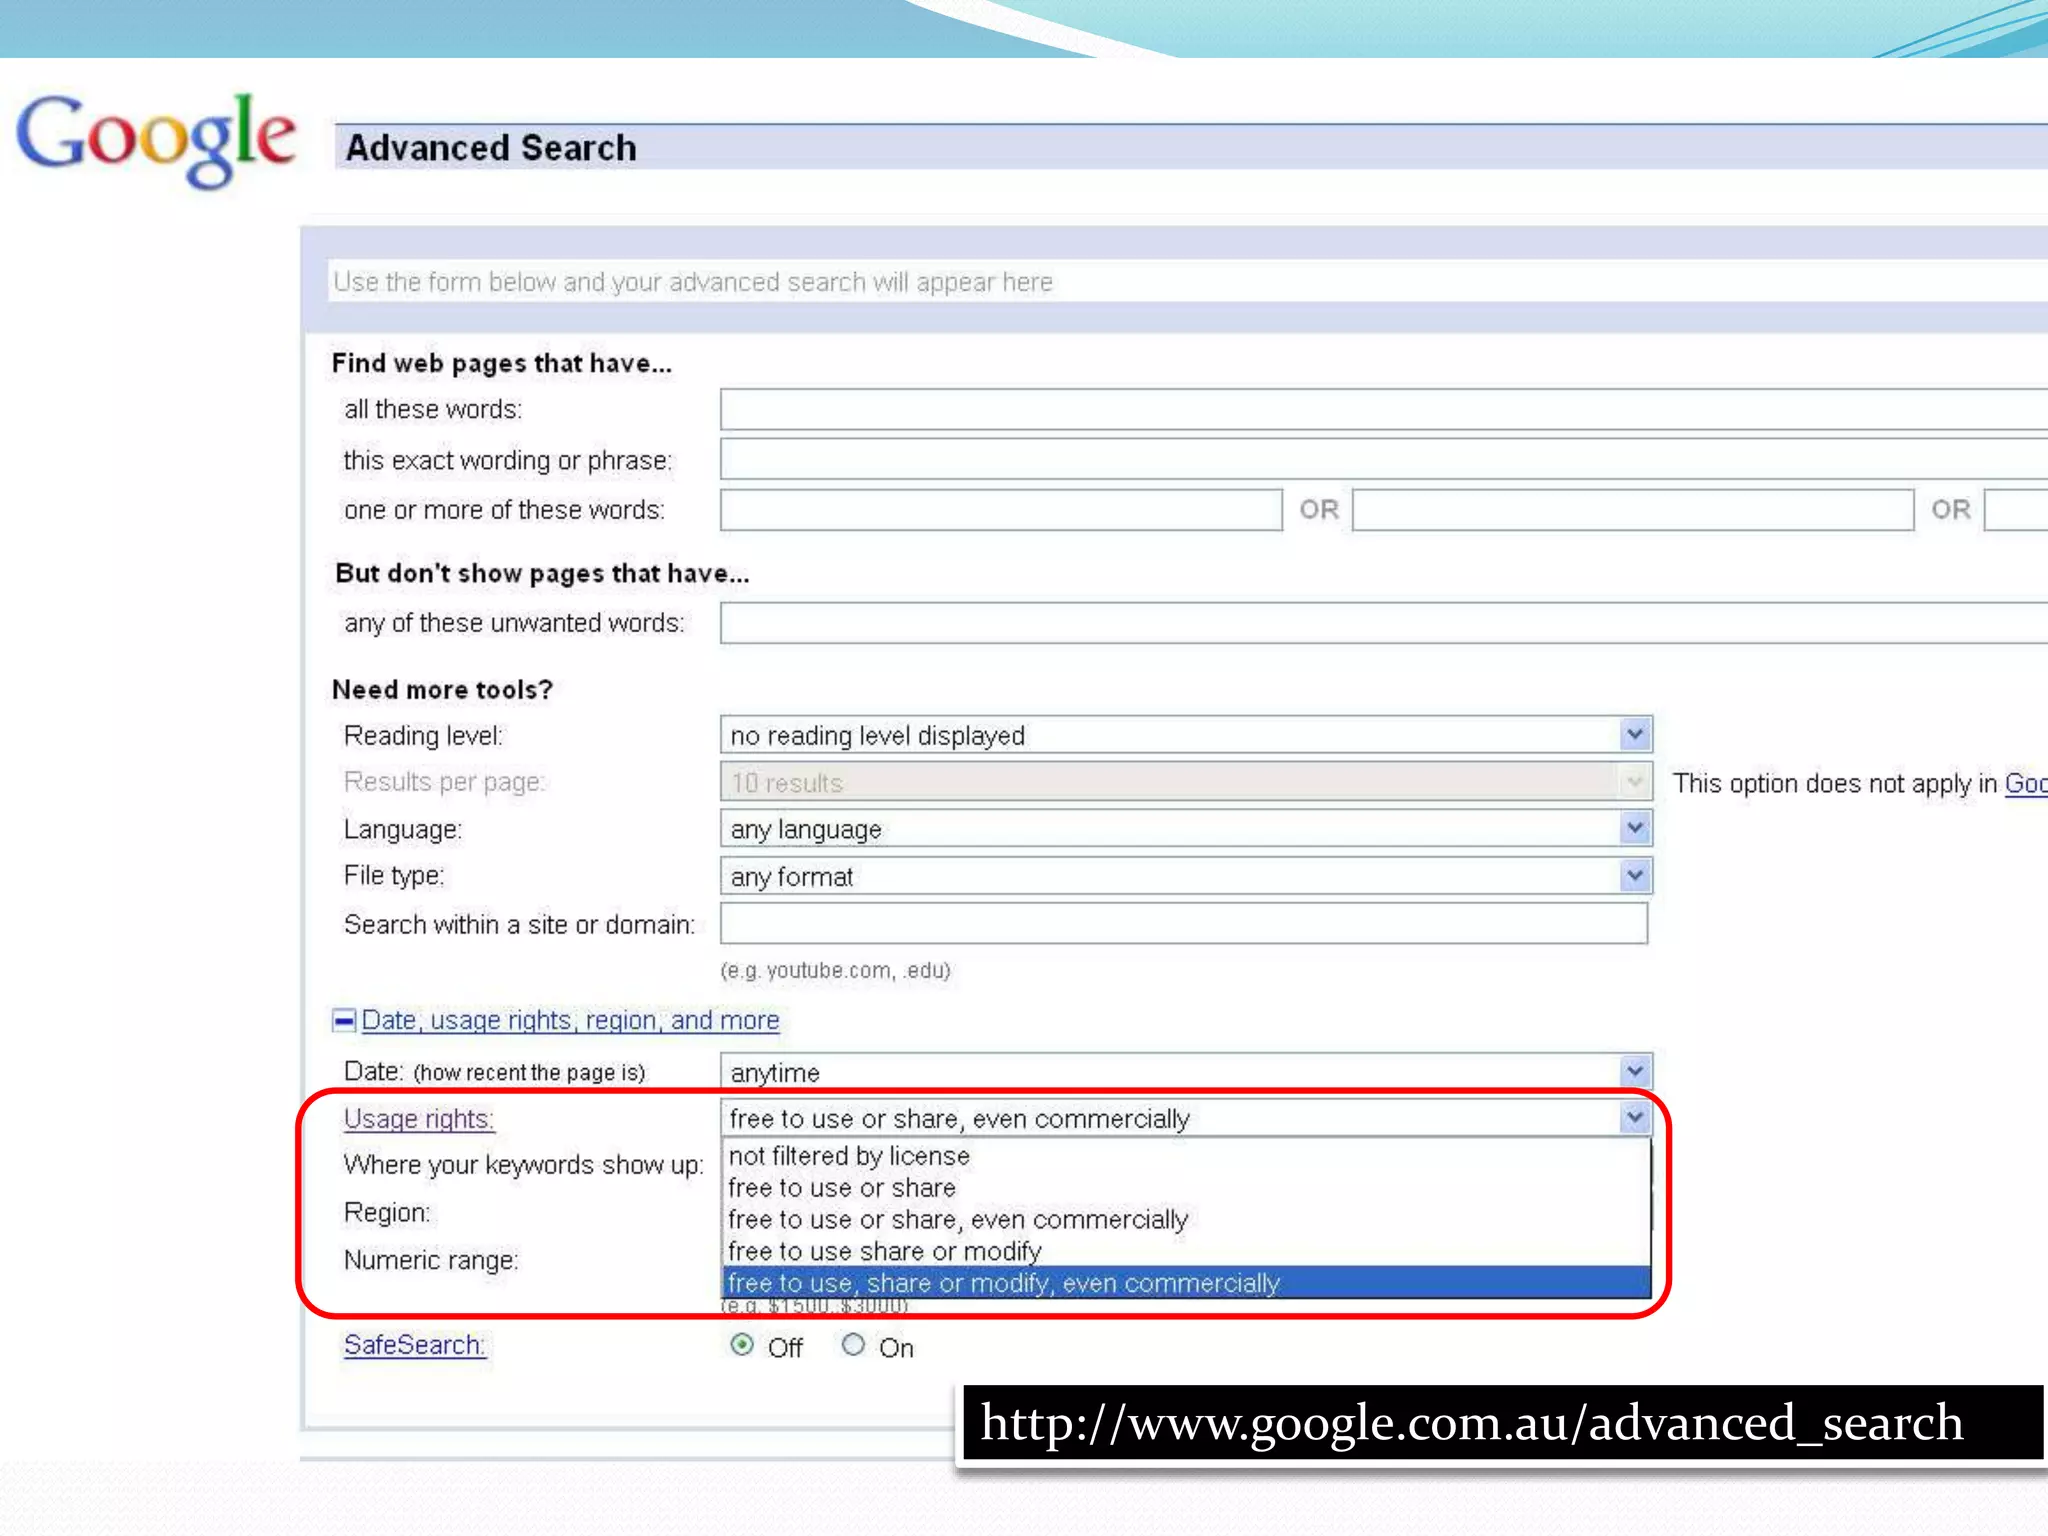Screen dimensions: 2048x1536
Task: Open the SafeSearch help link
Action: click(x=415, y=1345)
